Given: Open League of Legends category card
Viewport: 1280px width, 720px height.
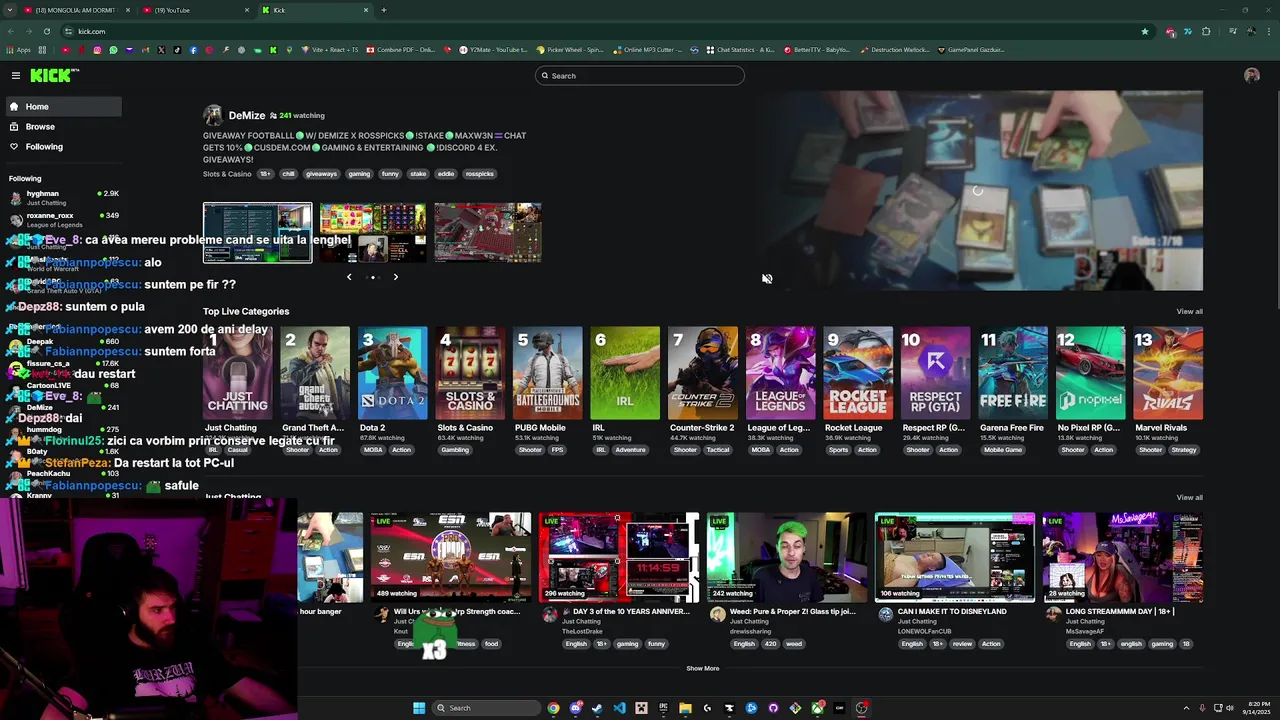Looking at the screenshot, I should point(780,373).
